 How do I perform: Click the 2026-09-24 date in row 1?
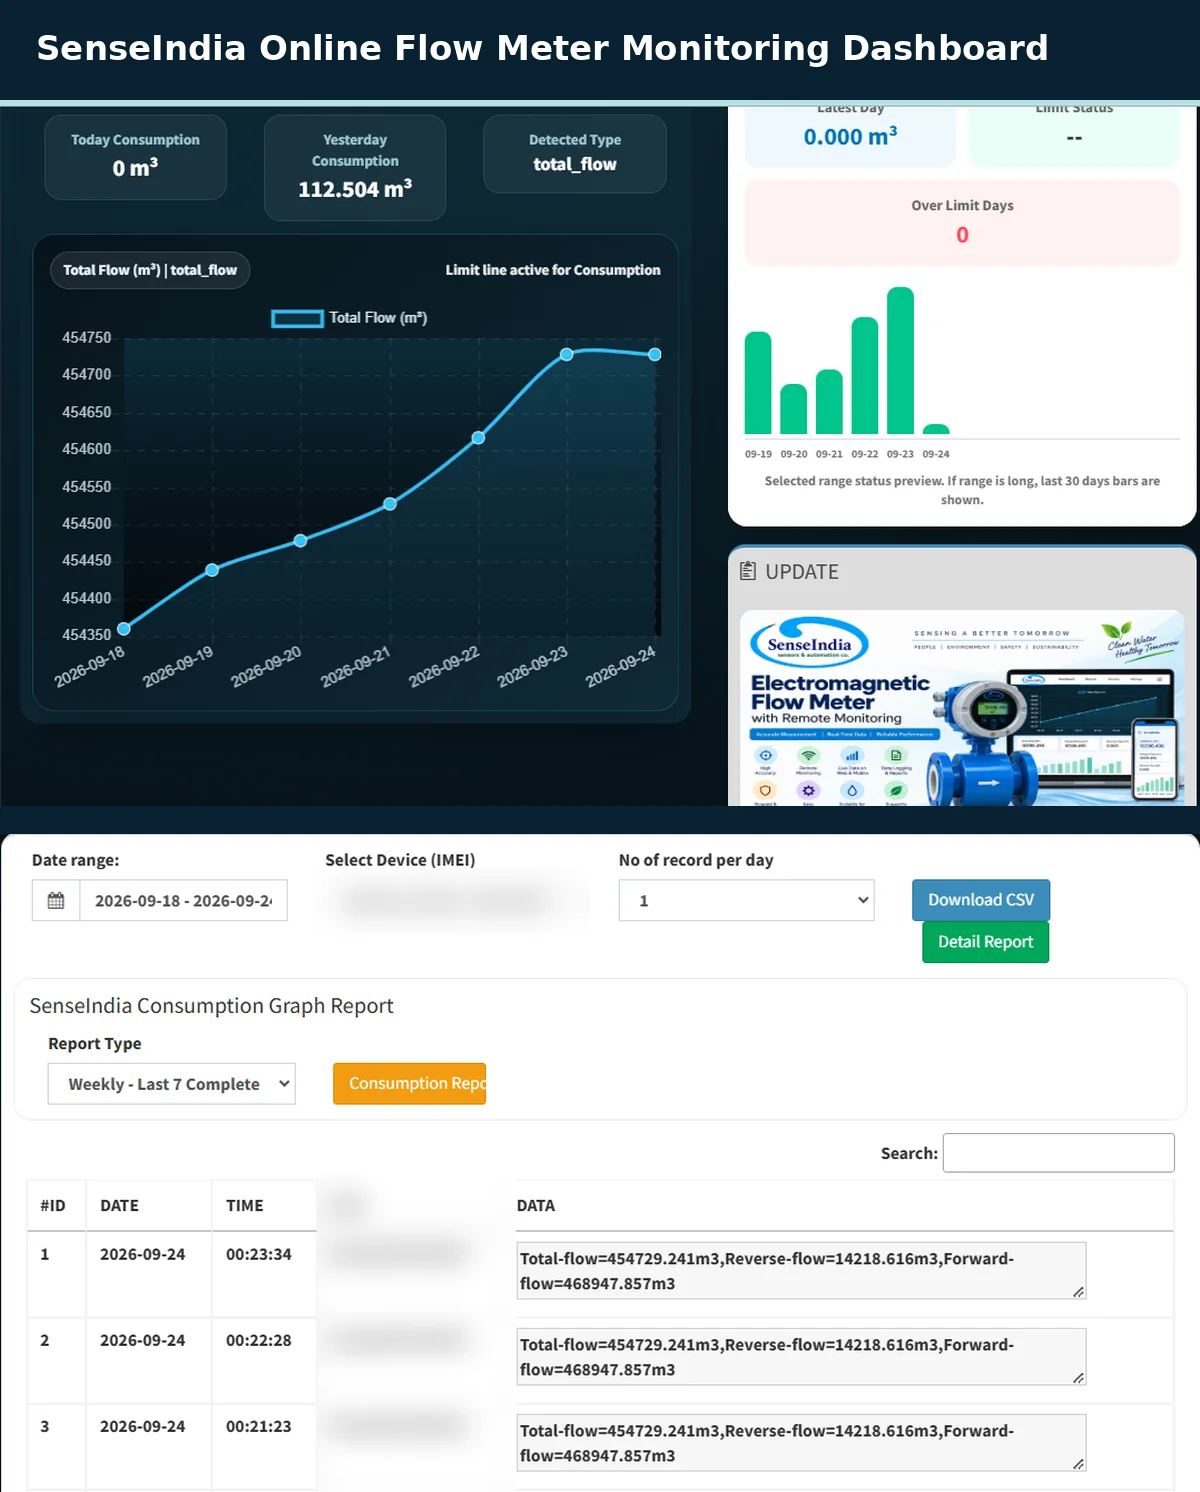point(143,1254)
